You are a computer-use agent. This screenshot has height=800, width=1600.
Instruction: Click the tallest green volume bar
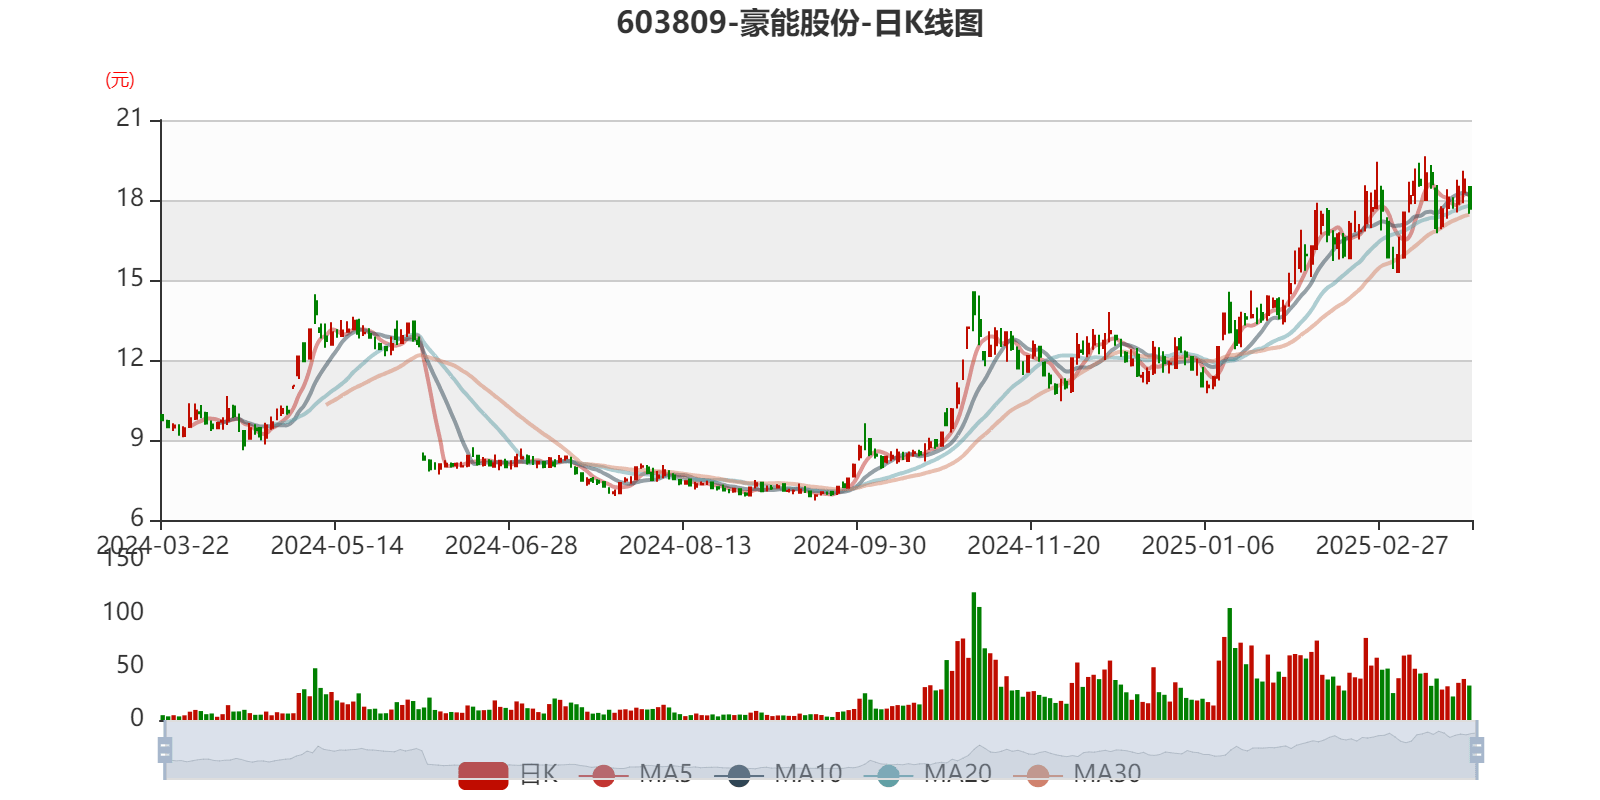(x=974, y=655)
